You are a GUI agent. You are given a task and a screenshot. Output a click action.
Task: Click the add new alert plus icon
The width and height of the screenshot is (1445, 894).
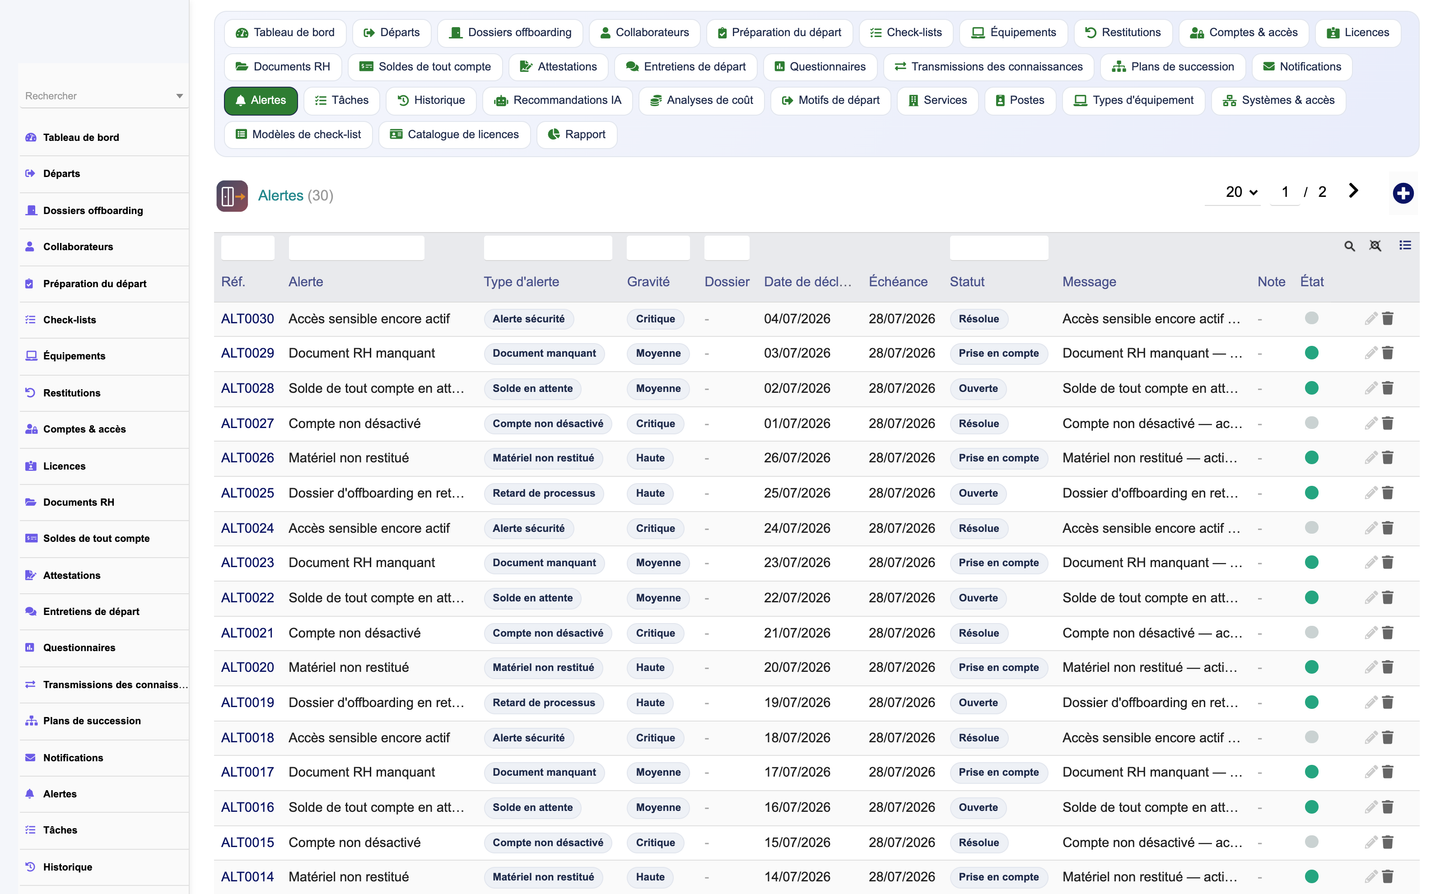tap(1403, 193)
